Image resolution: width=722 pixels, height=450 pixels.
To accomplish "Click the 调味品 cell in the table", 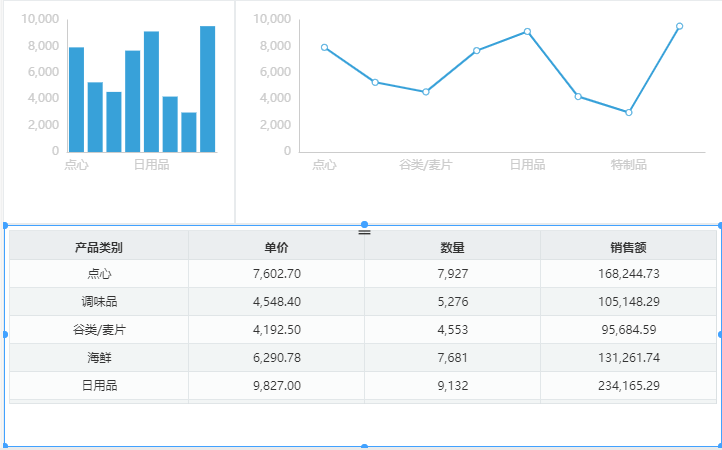I will click(x=99, y=302).
